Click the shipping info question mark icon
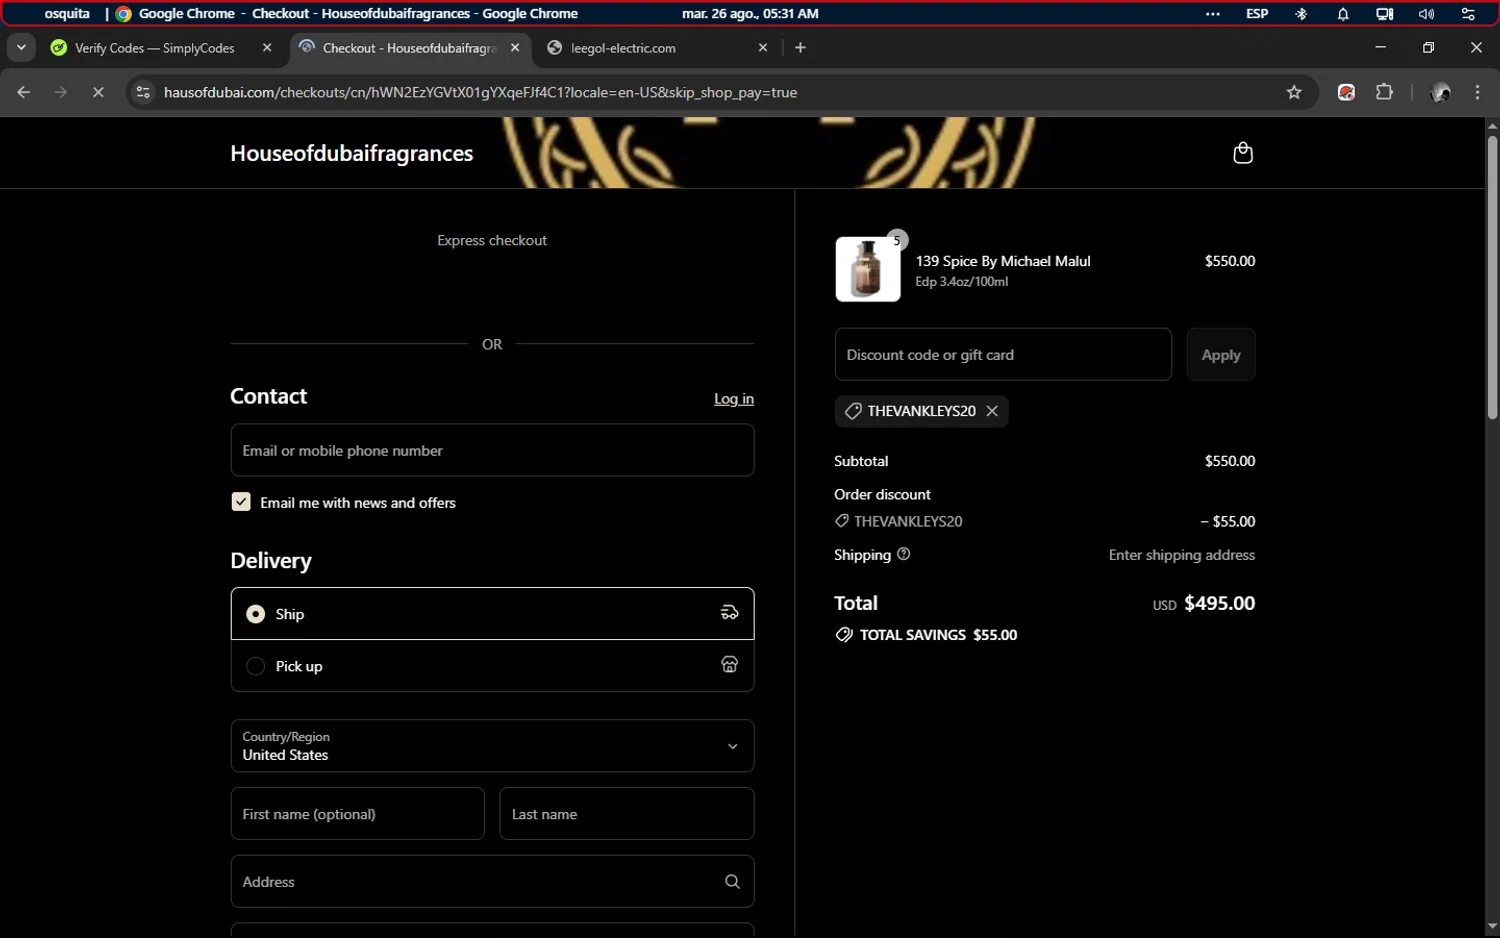 (904, 554)
